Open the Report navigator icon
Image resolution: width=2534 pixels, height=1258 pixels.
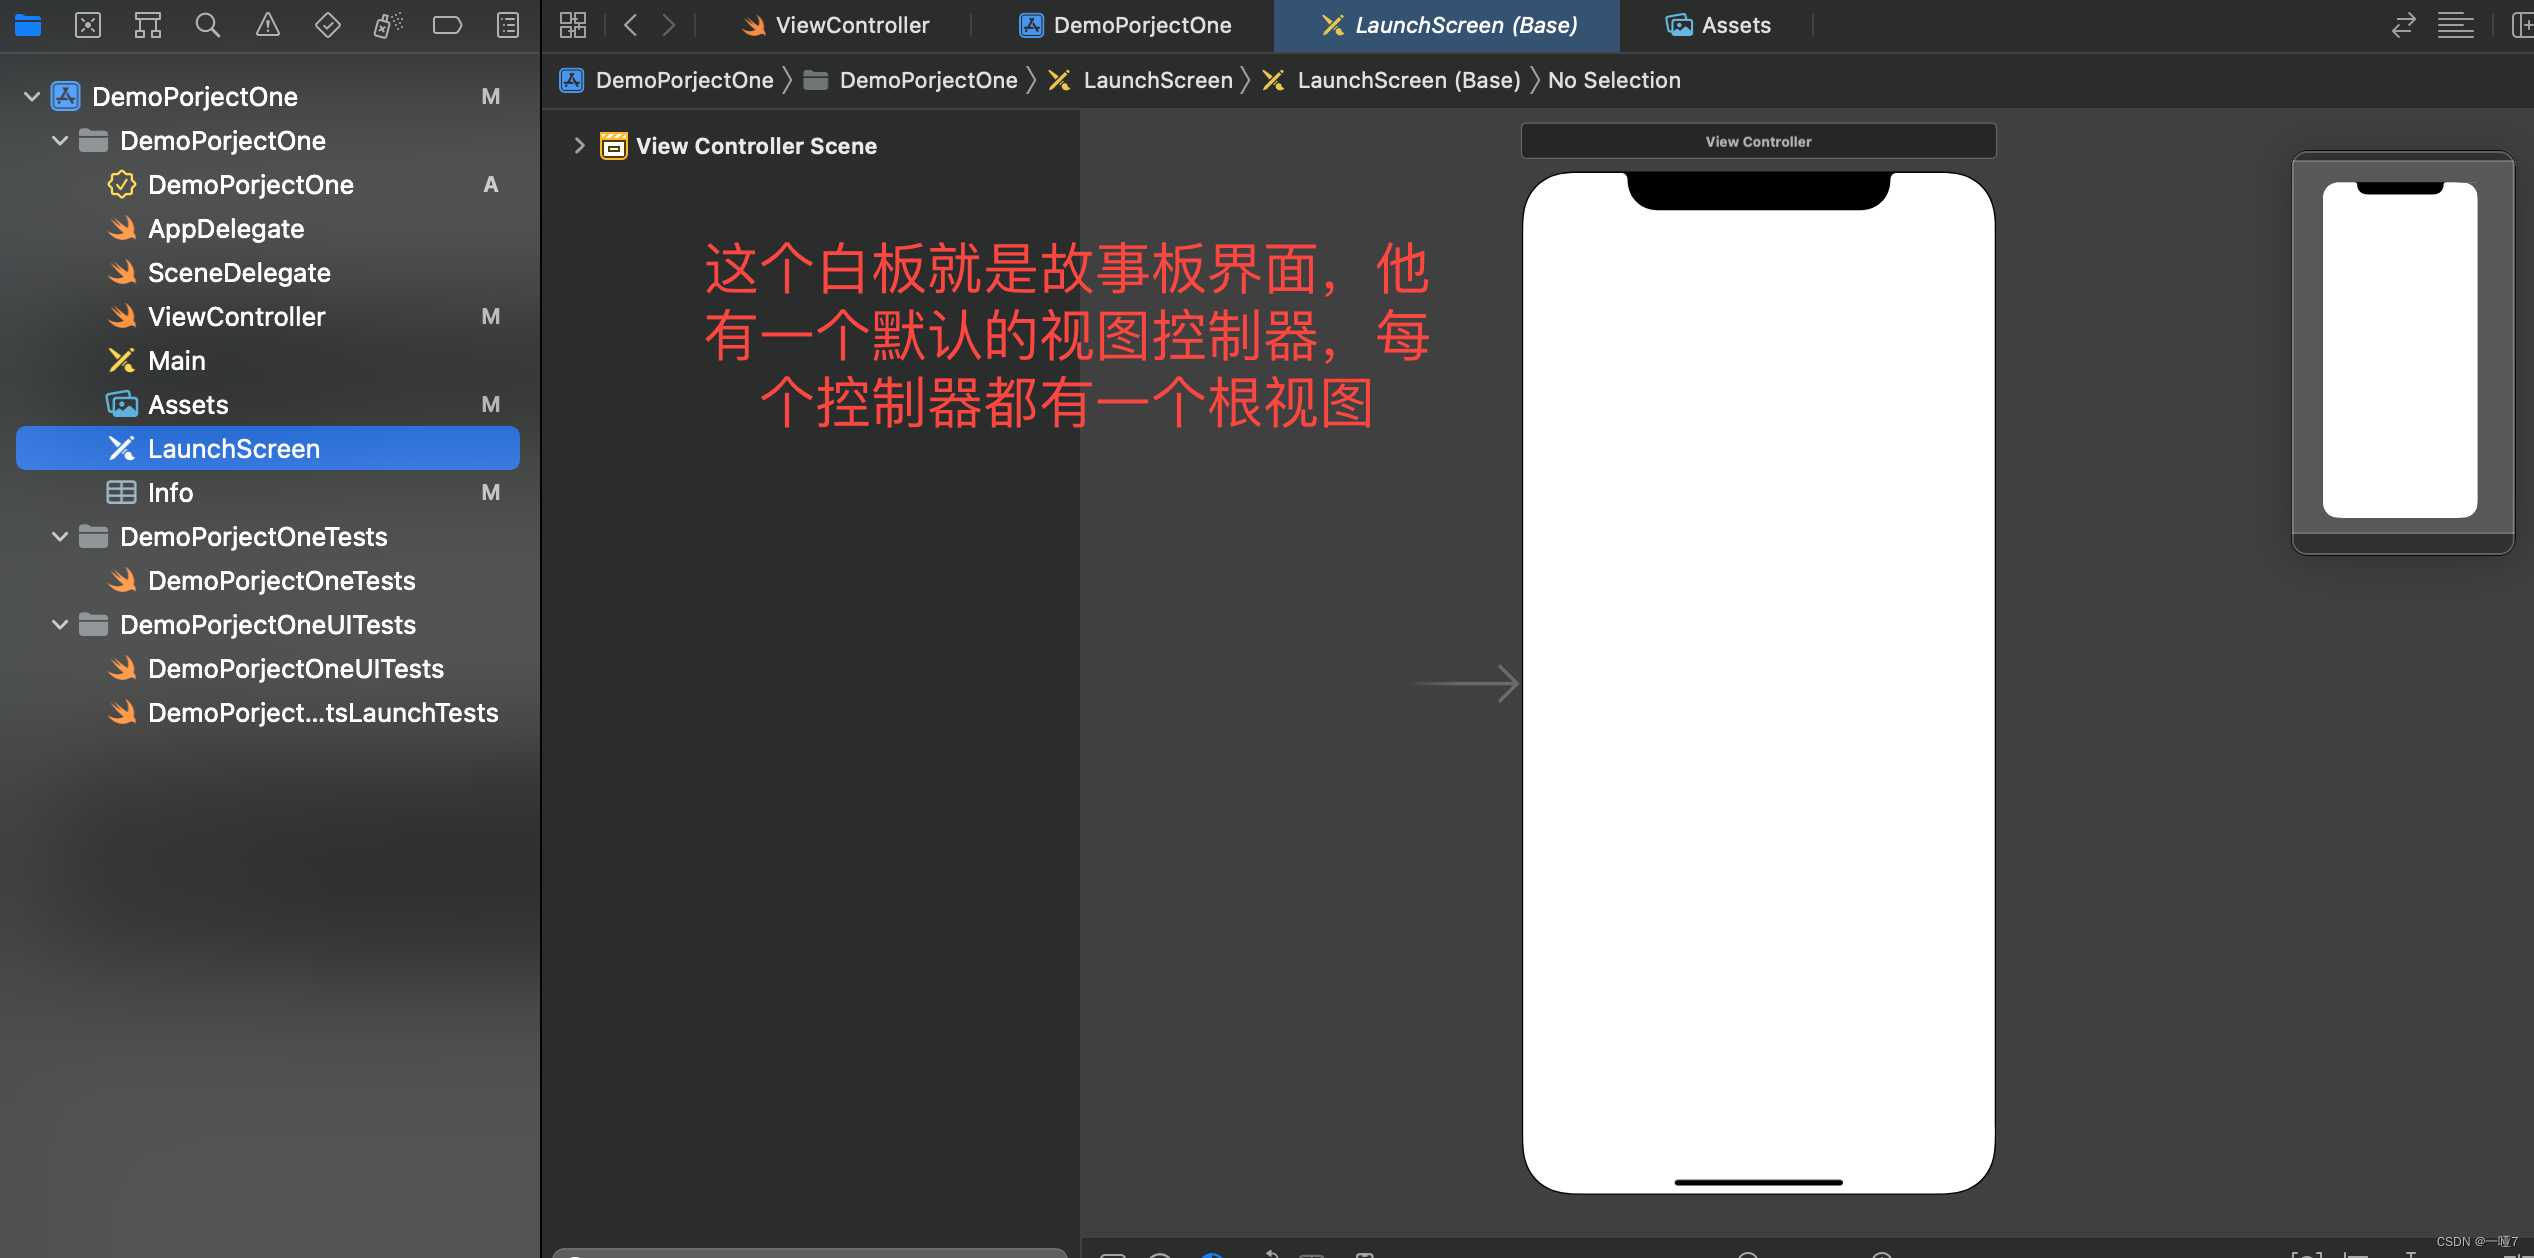tap(508, 25)
